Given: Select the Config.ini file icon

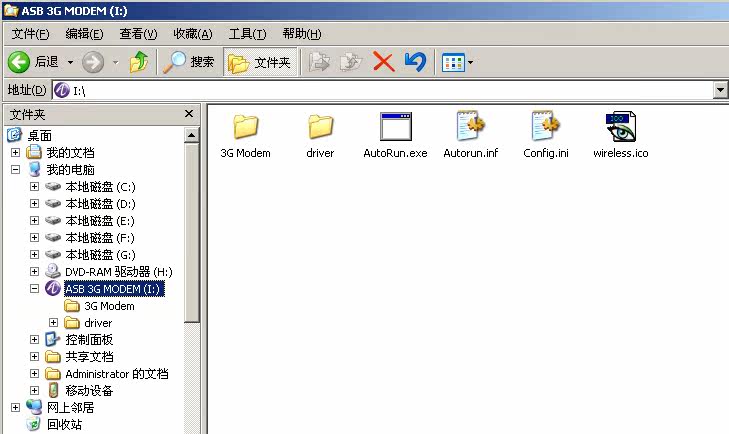Looking at the screenshot, I should pos(545,128).
